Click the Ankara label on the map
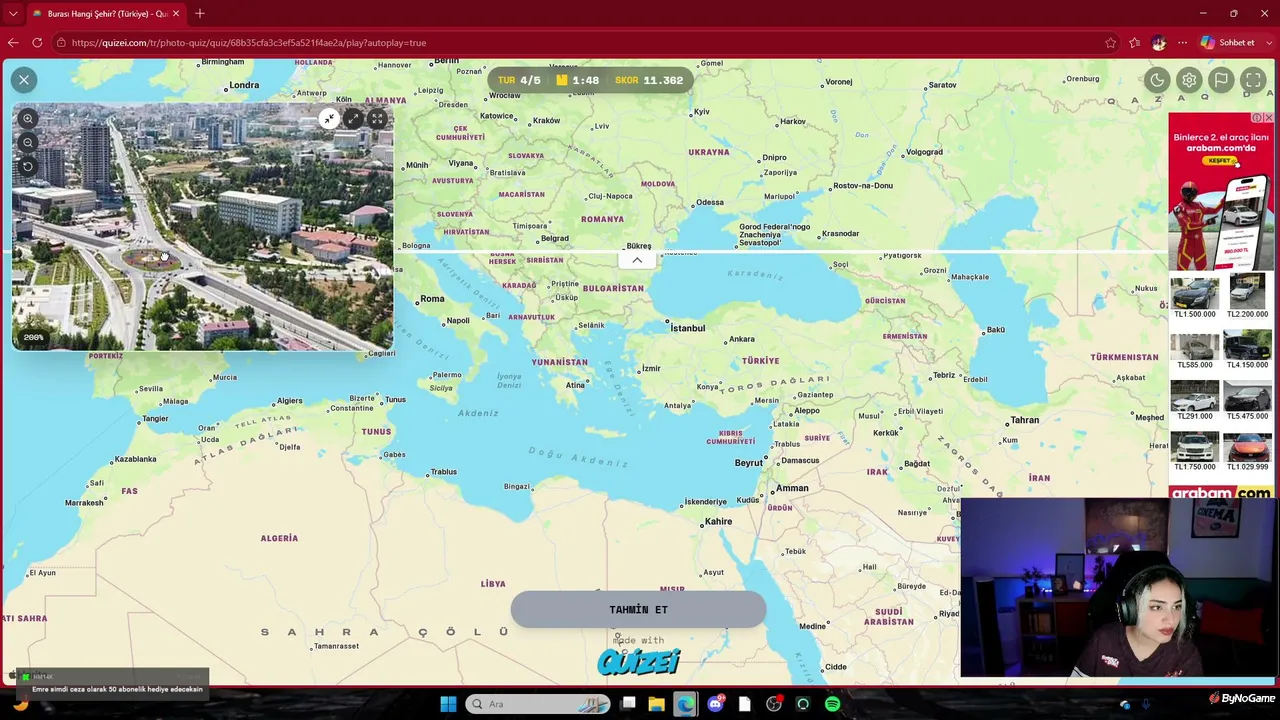Image resolution: width=1280 pixels, height=720 pixels. tap(742, 339)
